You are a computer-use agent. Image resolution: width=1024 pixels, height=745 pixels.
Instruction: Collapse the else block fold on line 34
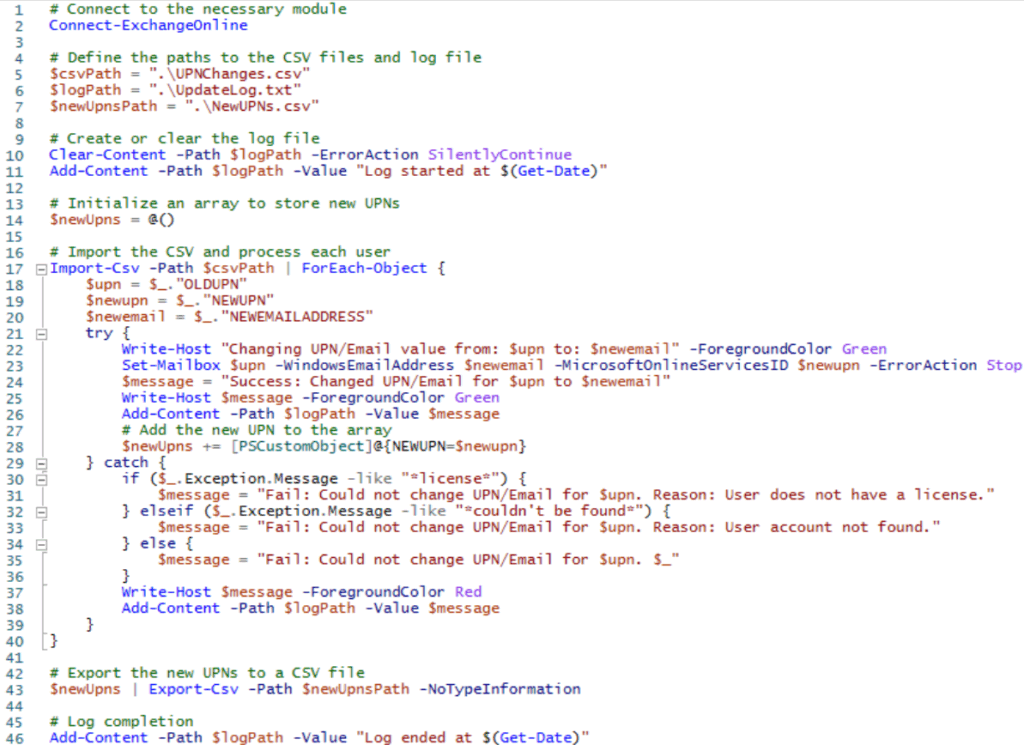(x=41, y=545)
